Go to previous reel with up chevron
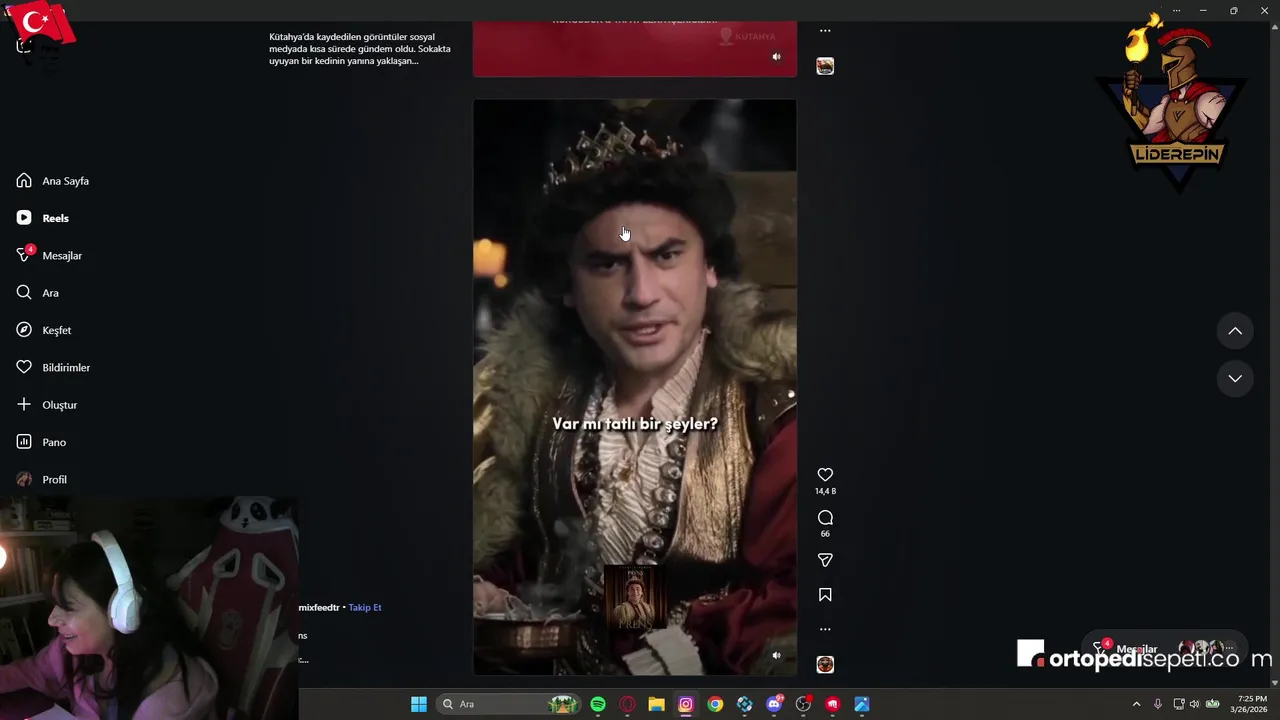This screenshot has height=720, width=1280. [1235, 331]
